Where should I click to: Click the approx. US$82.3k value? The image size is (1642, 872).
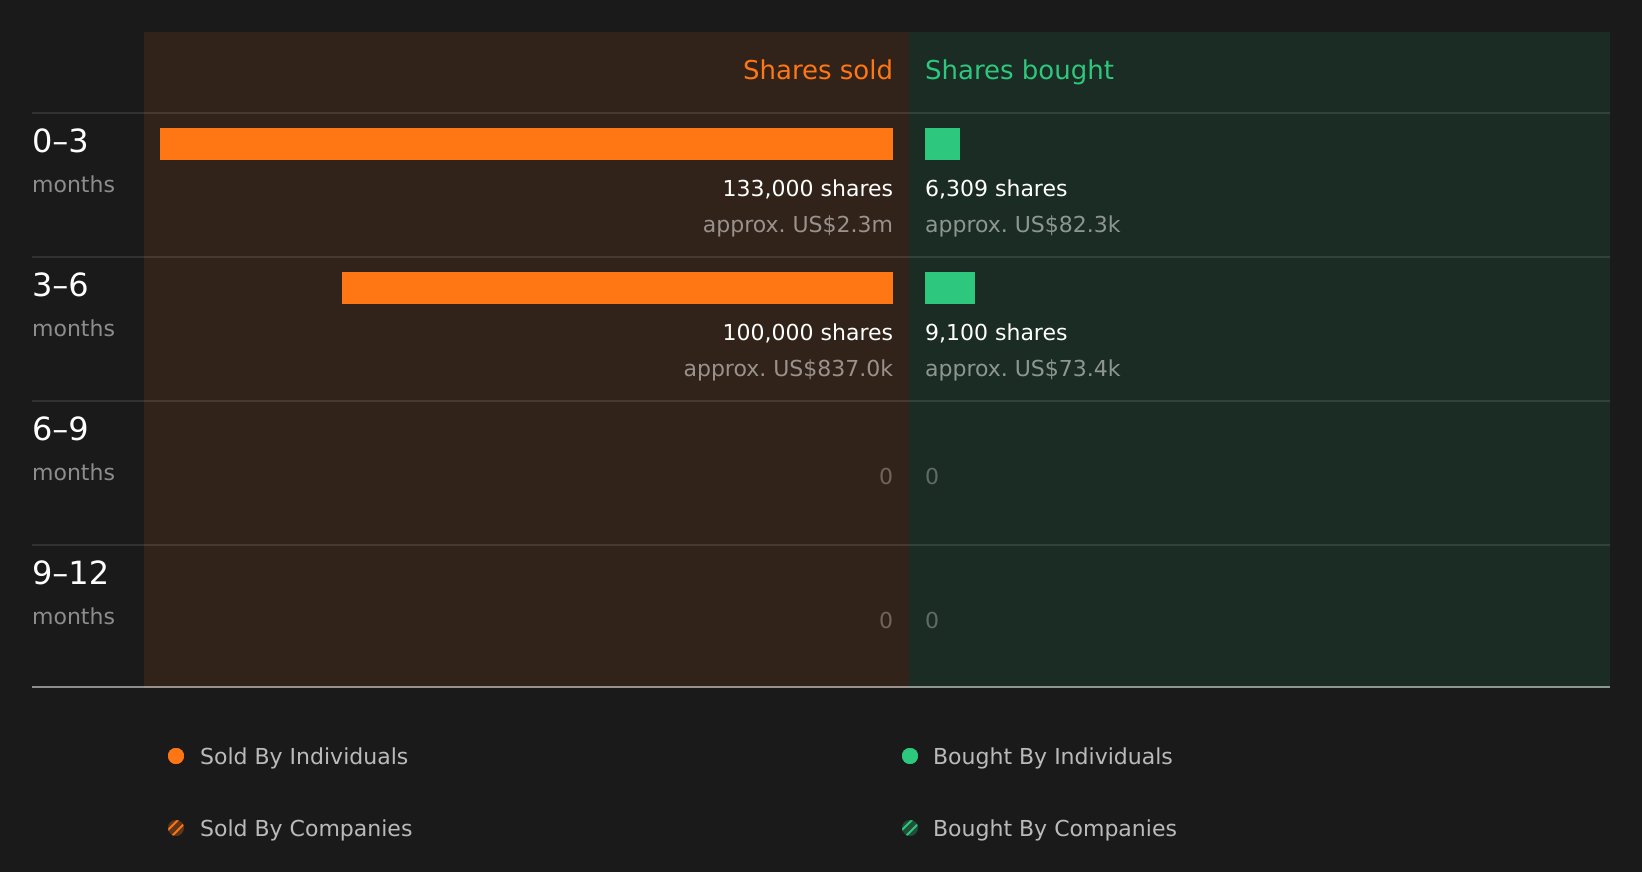pyautogui.click(x=1022, y=225)
